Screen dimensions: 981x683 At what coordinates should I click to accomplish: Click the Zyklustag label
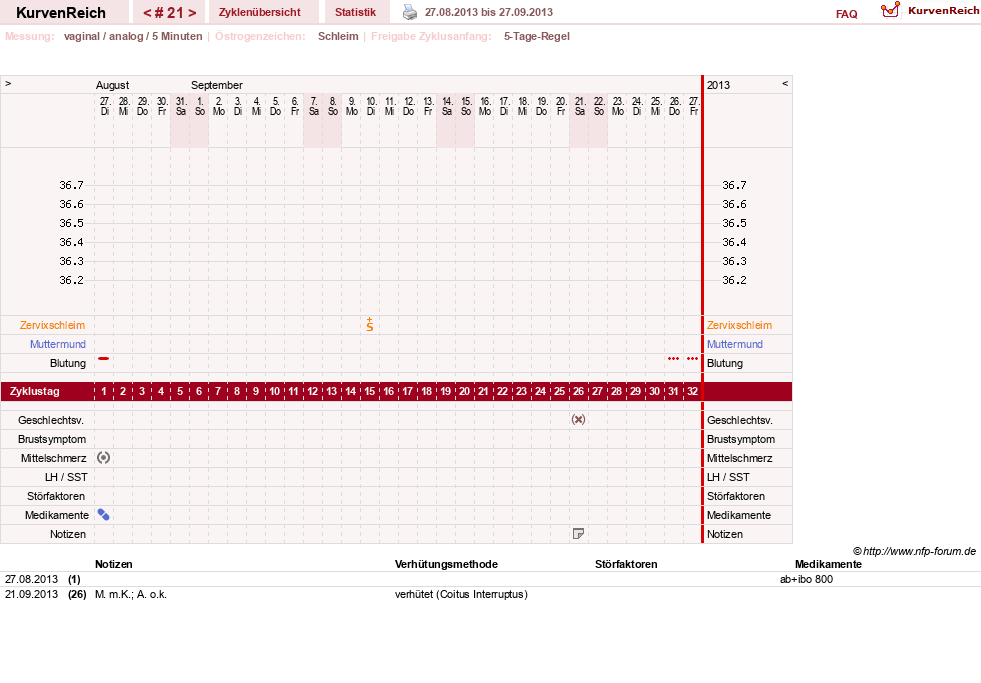[35, 392]
